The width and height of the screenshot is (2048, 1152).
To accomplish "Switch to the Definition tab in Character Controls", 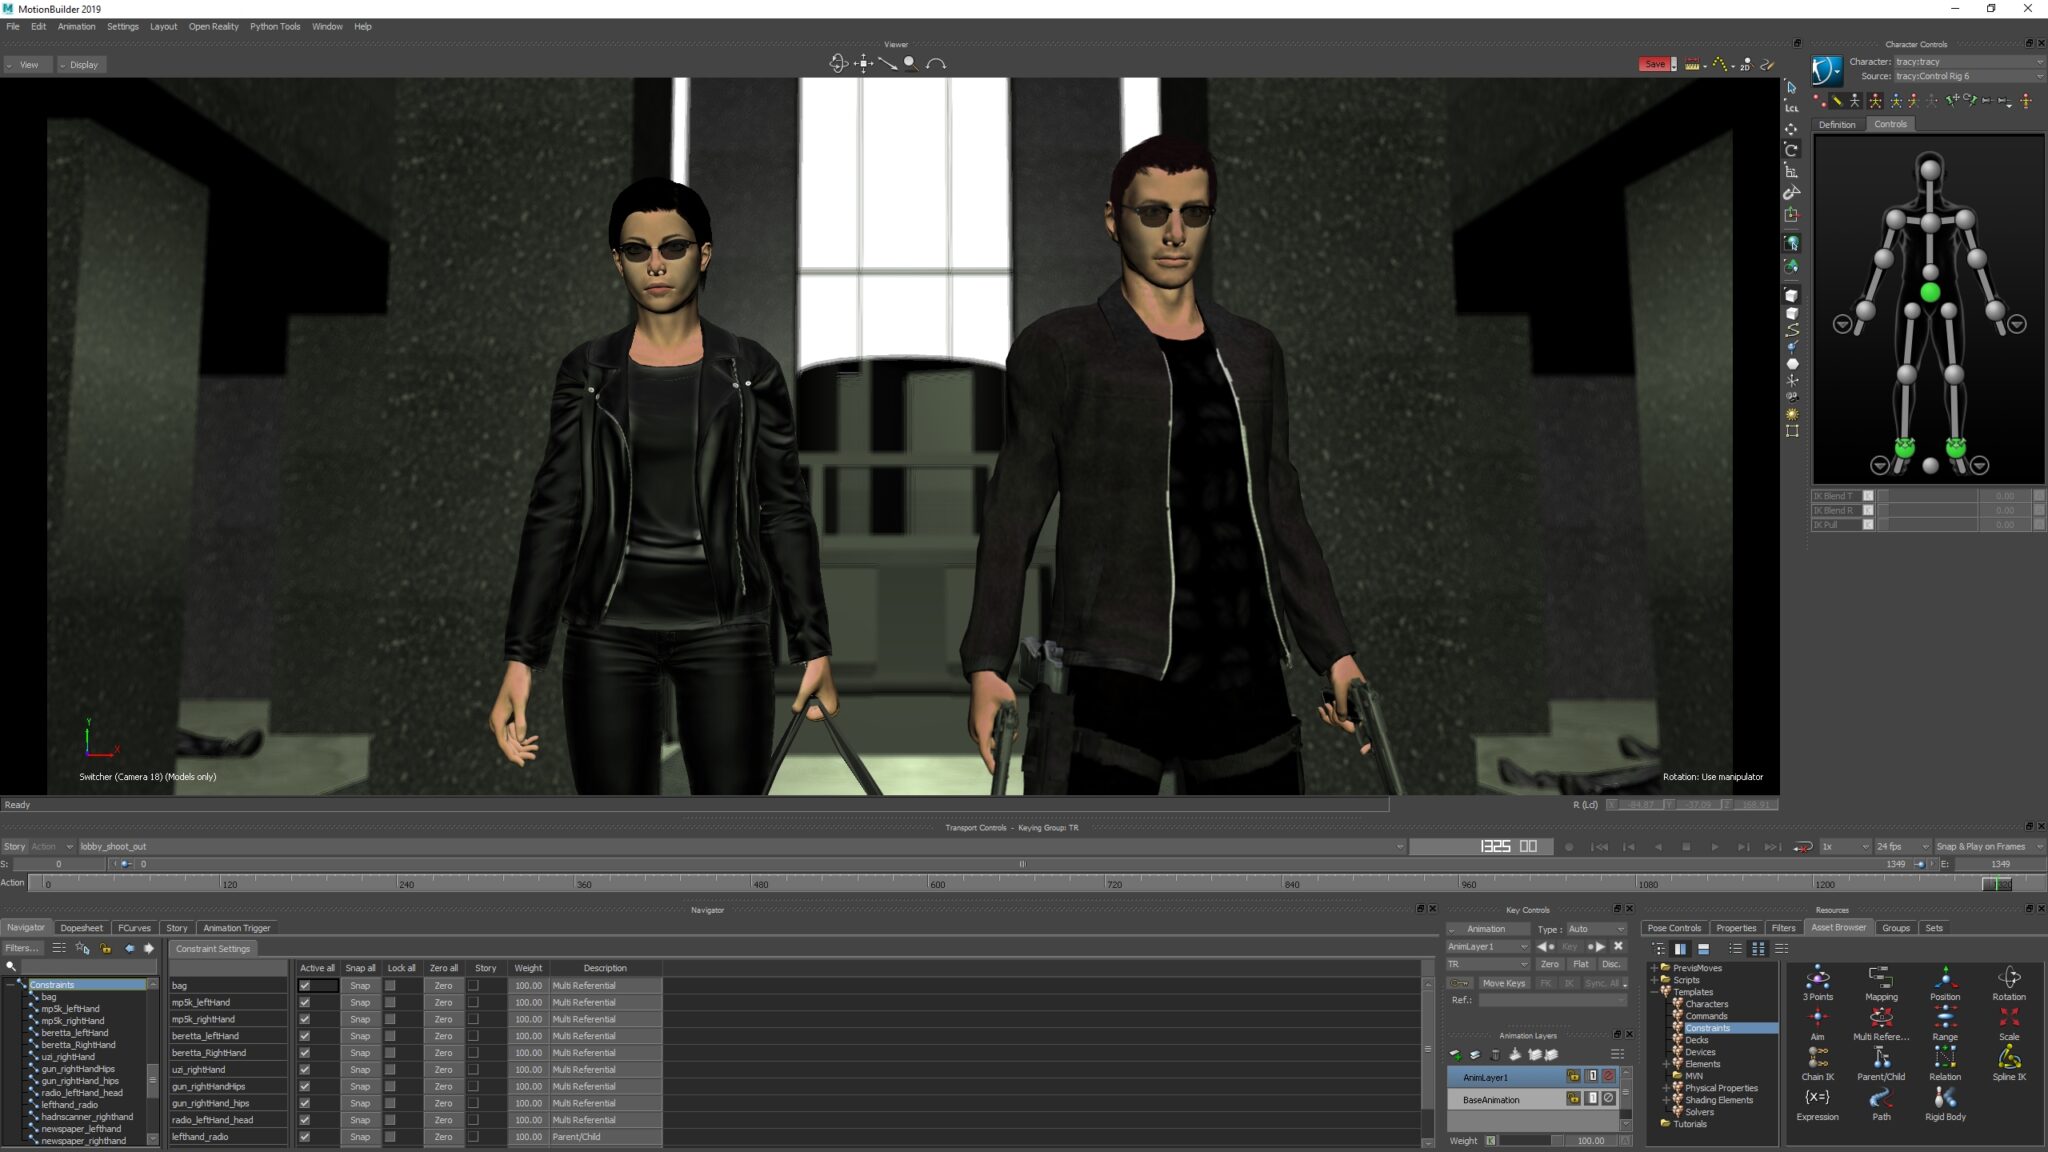I will pyautogui.click(x=1838, y=124).
